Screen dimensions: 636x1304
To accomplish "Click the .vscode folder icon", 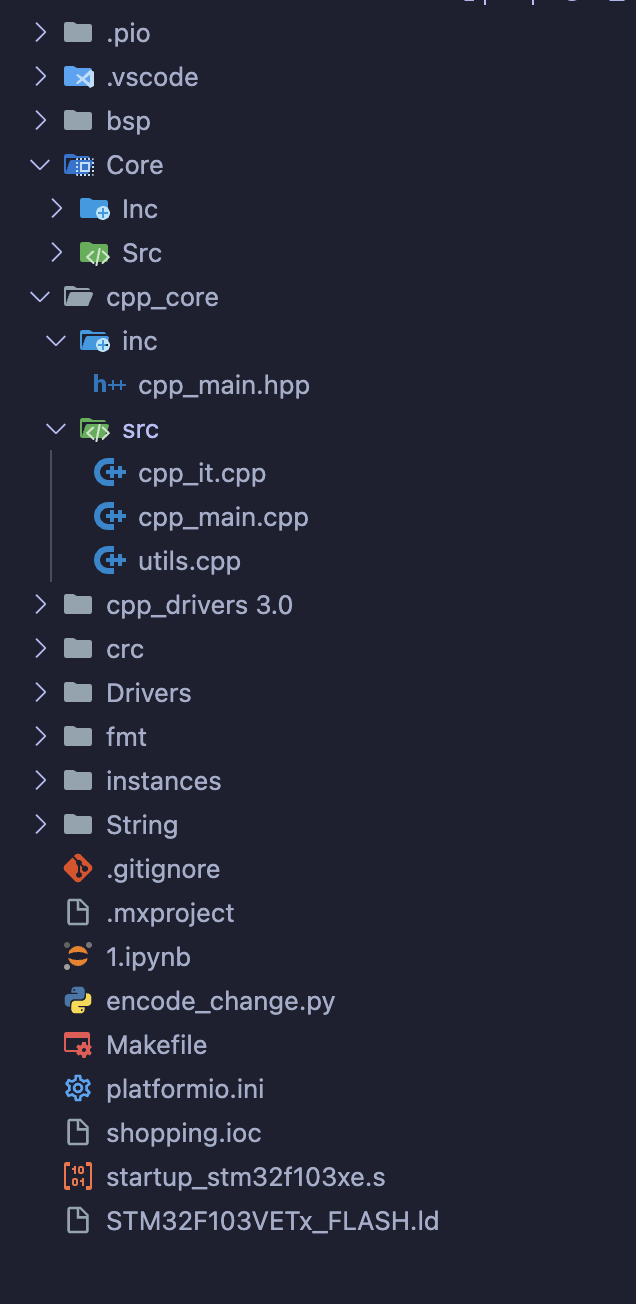I will pos(78,77).
